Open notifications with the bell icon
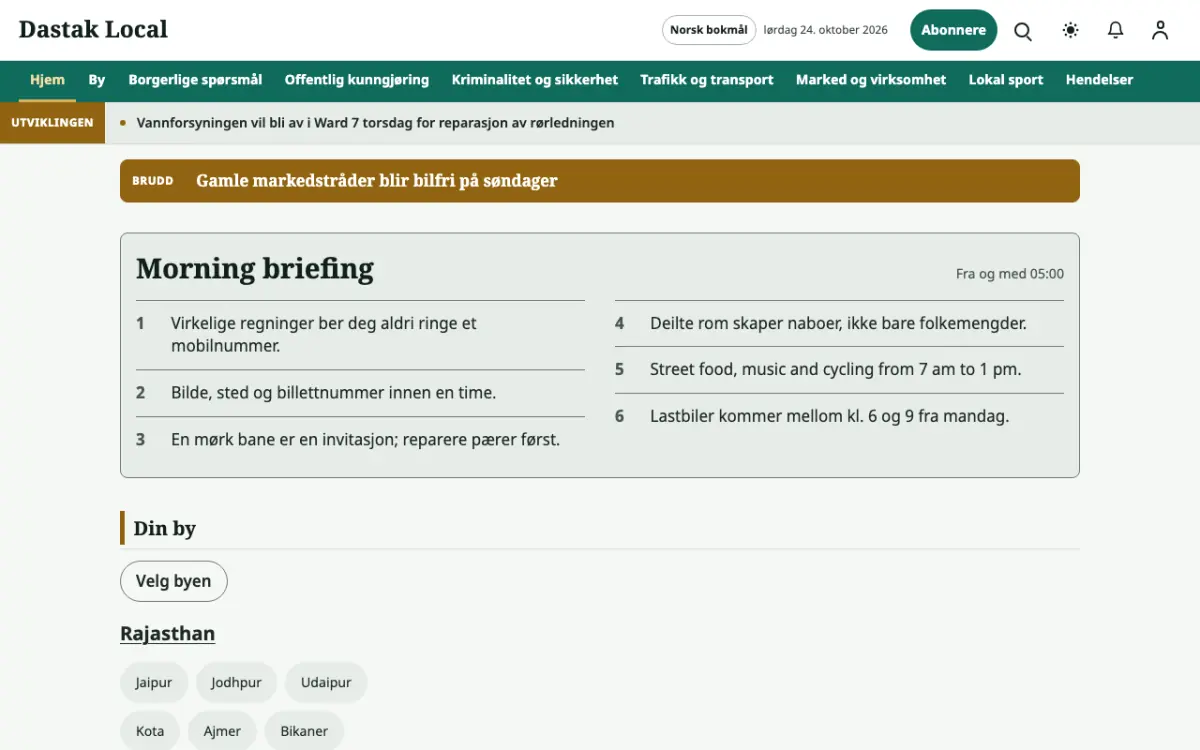Image resolution: width=1200 pixels, height=750 pixels. coord(1116,31)
